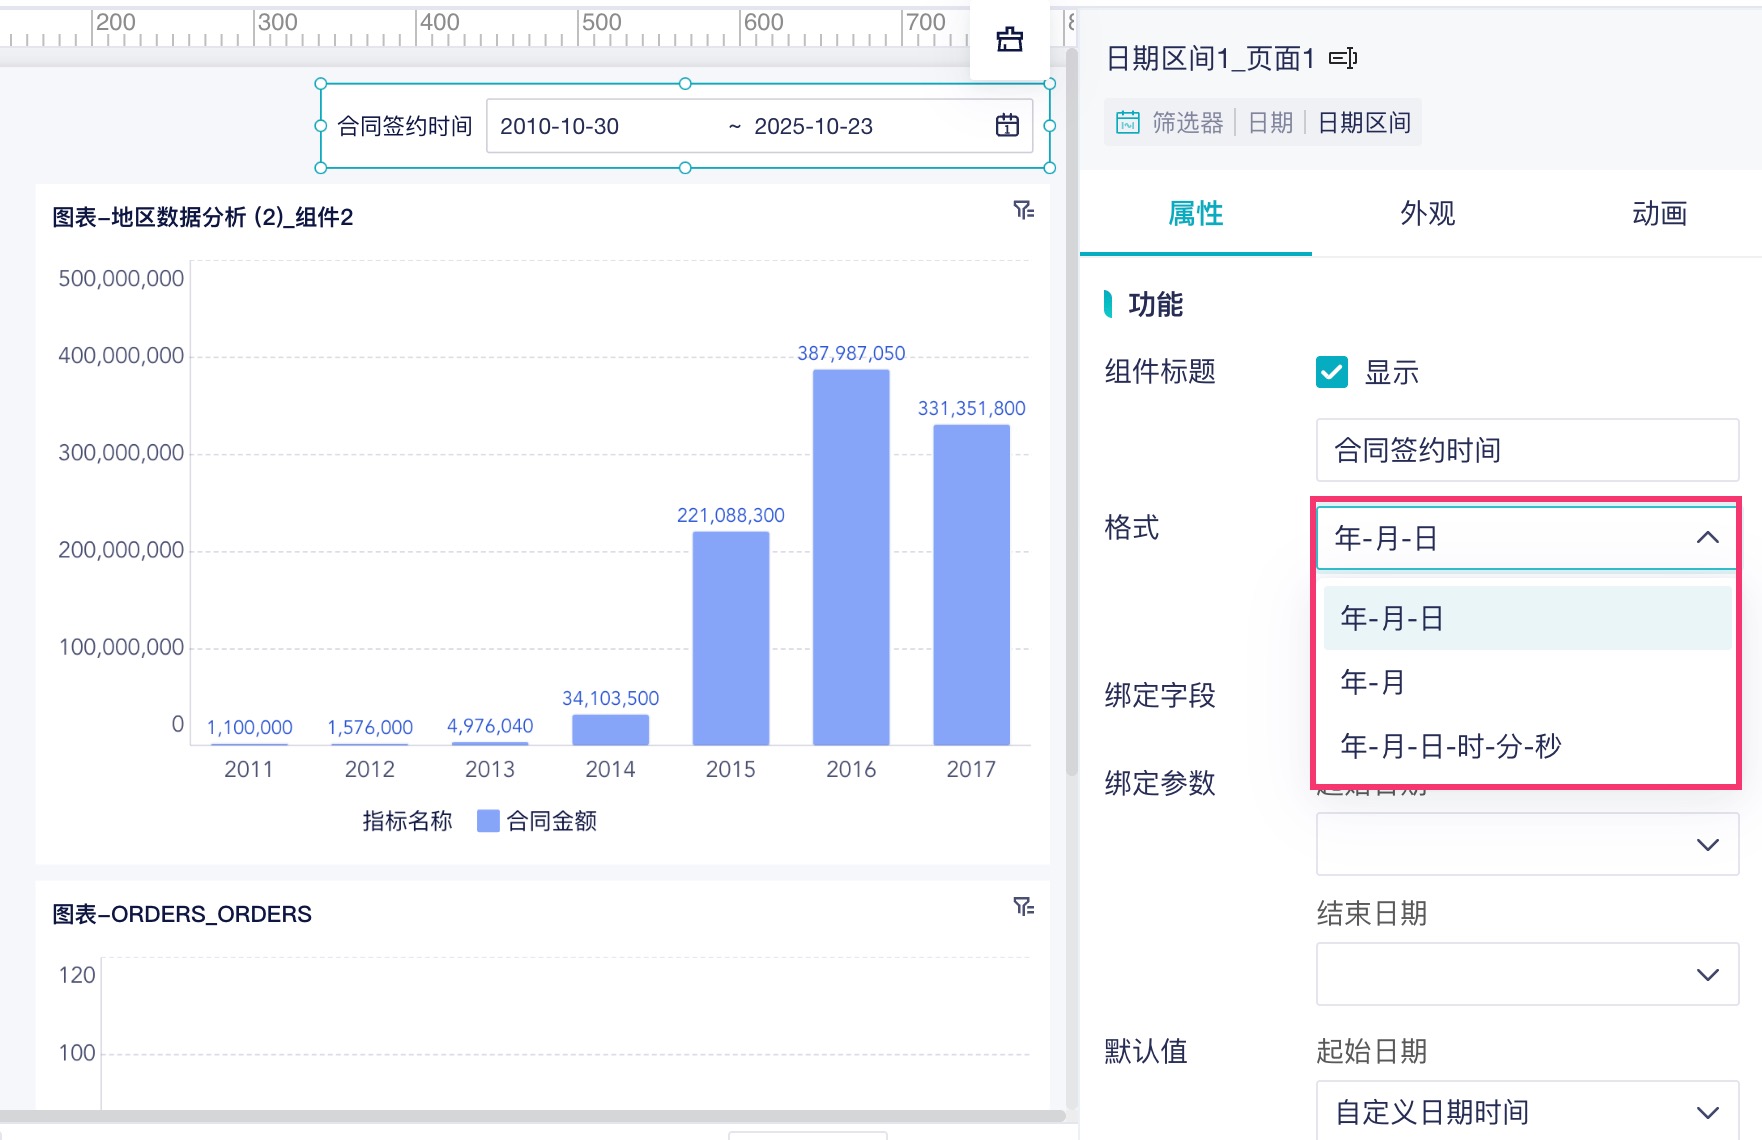Click the 2017 bar in the chart
This screenshot has height=1140, width=1762.
tap(971, 585)
